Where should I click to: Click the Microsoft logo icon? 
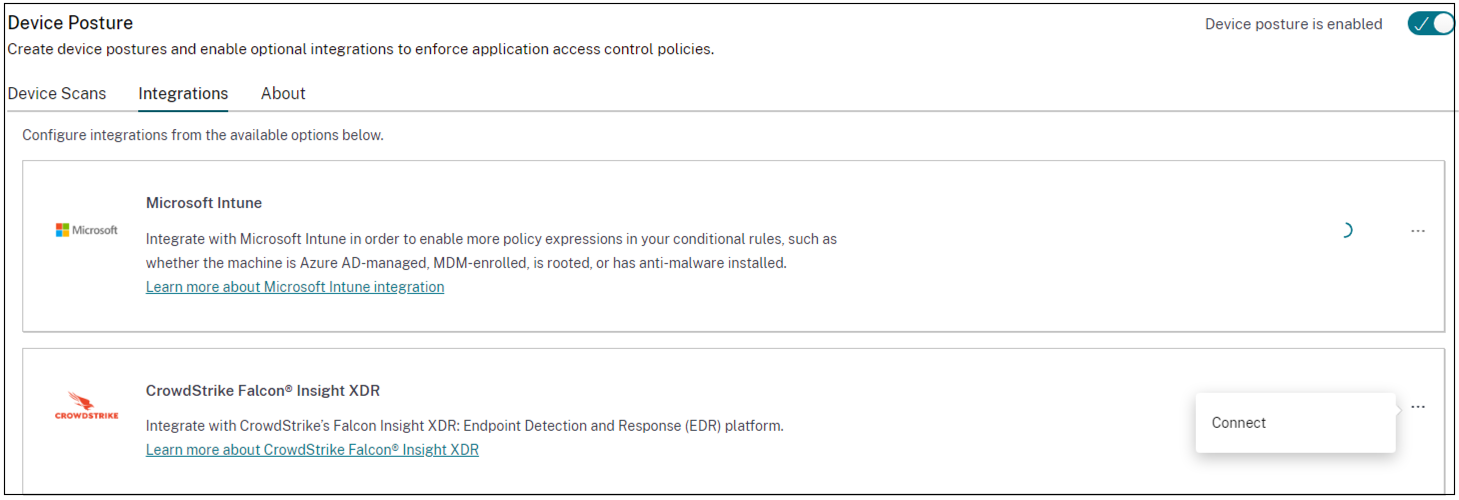pyautogui.click(x=87, y=230)
